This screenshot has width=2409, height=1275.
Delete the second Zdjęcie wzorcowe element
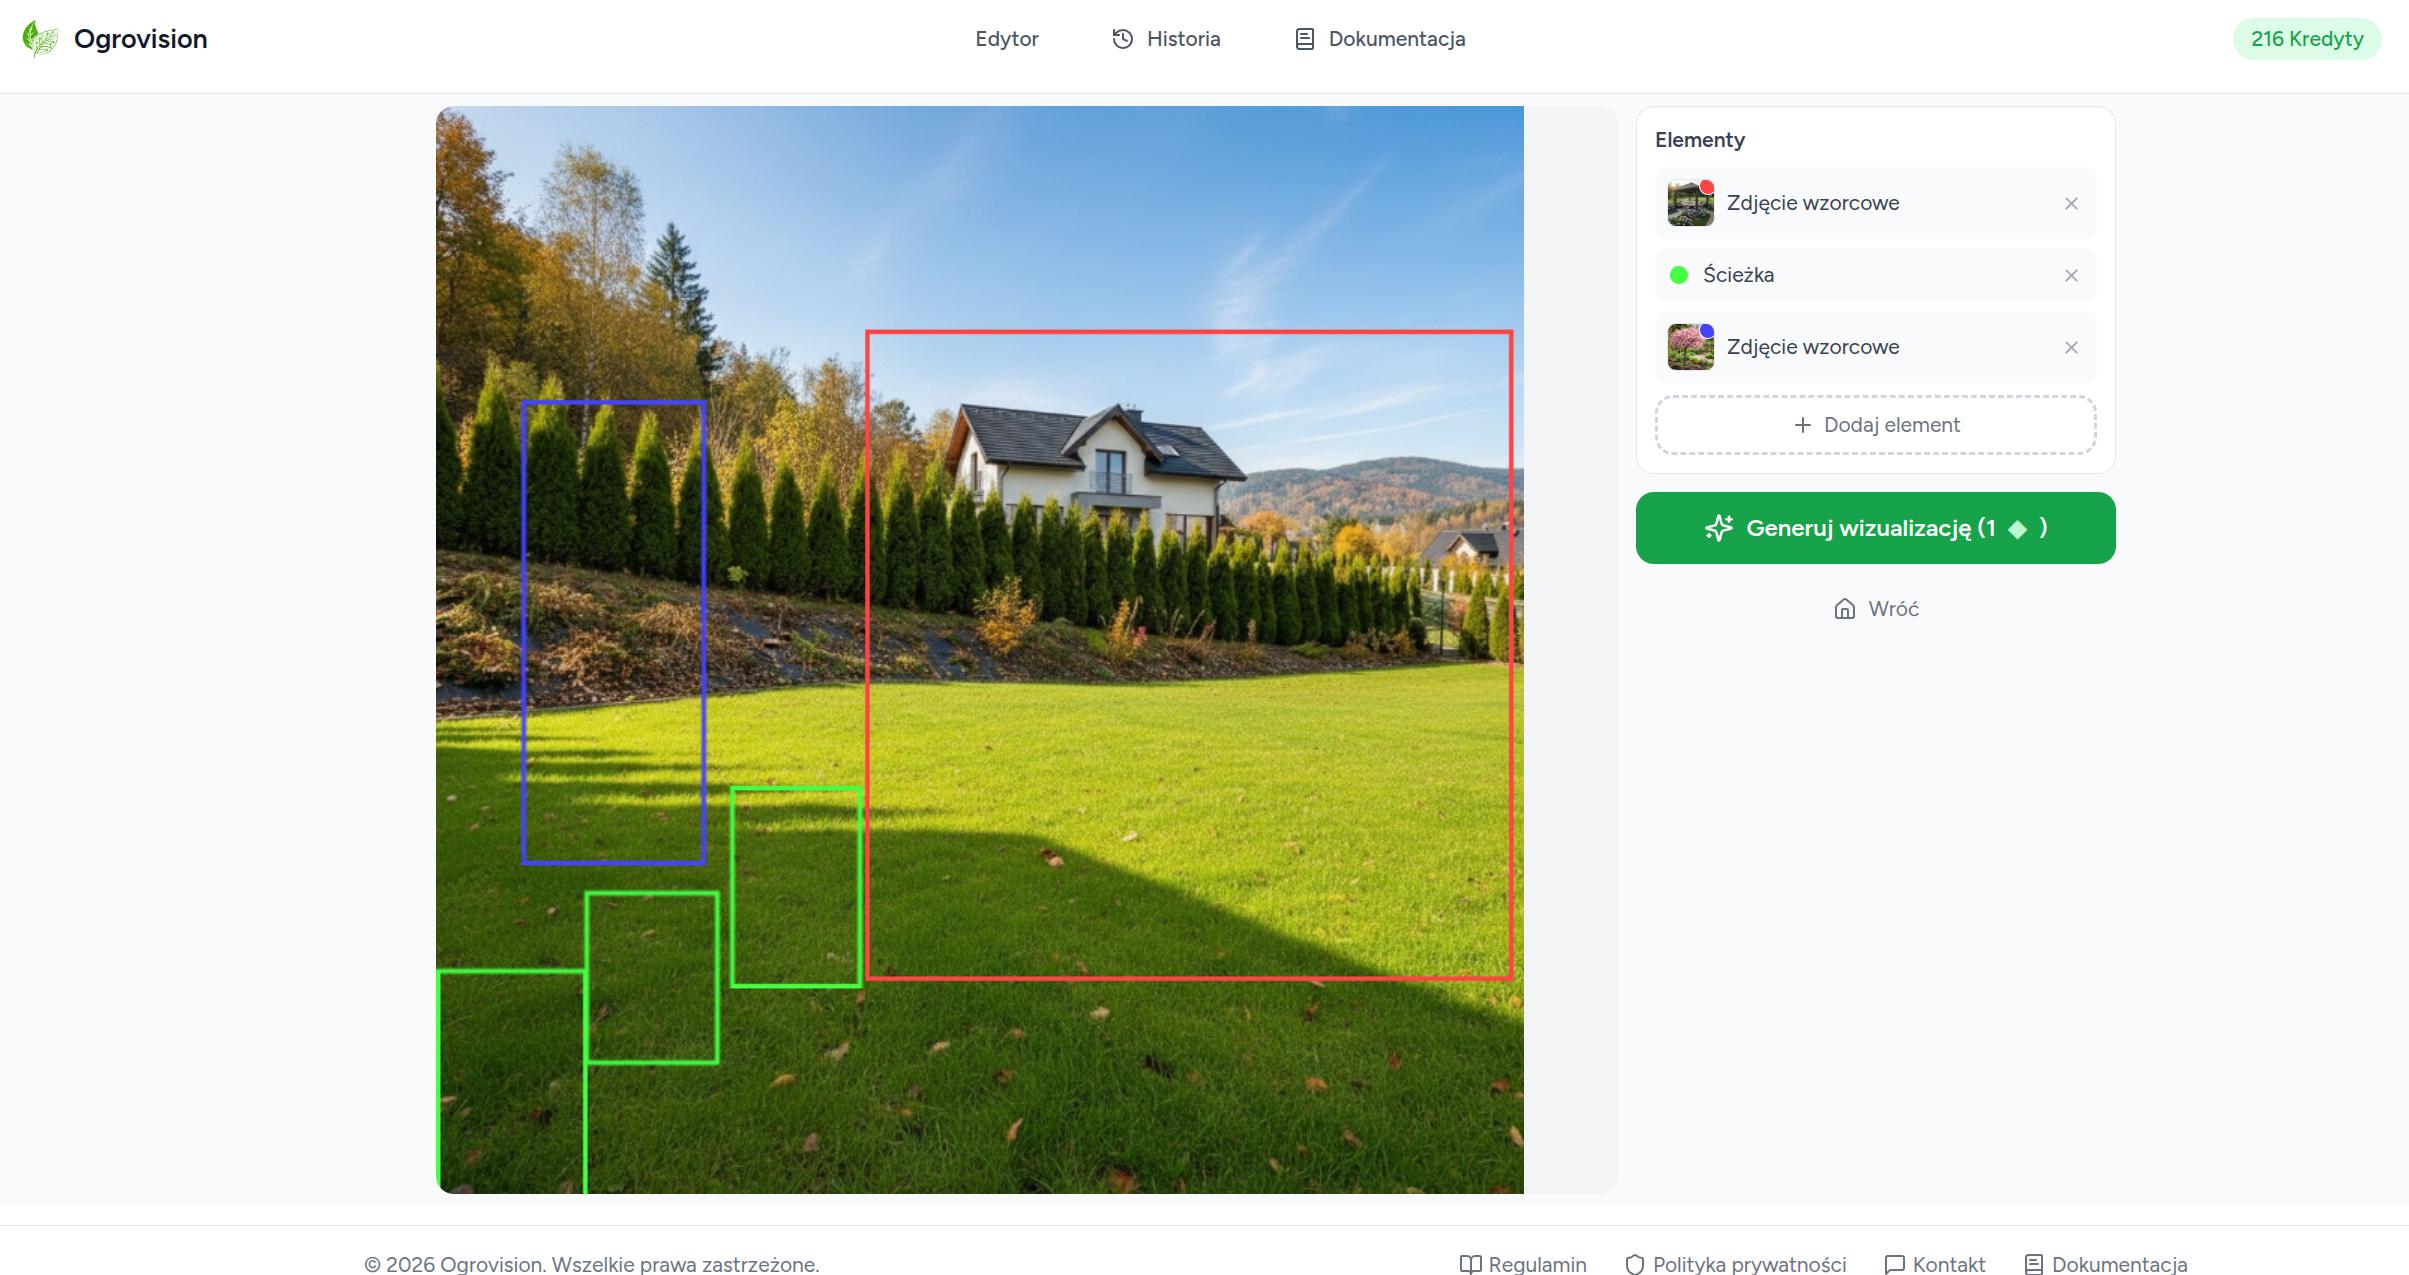pyautogui.click(x=2071, y=348)
